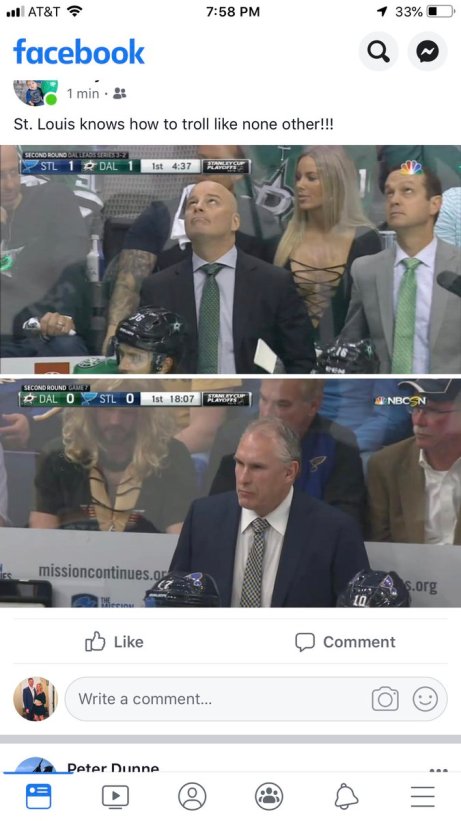Open options dots on Peter Dunne post
461x821 pixels.
click(x=438, y=770)
